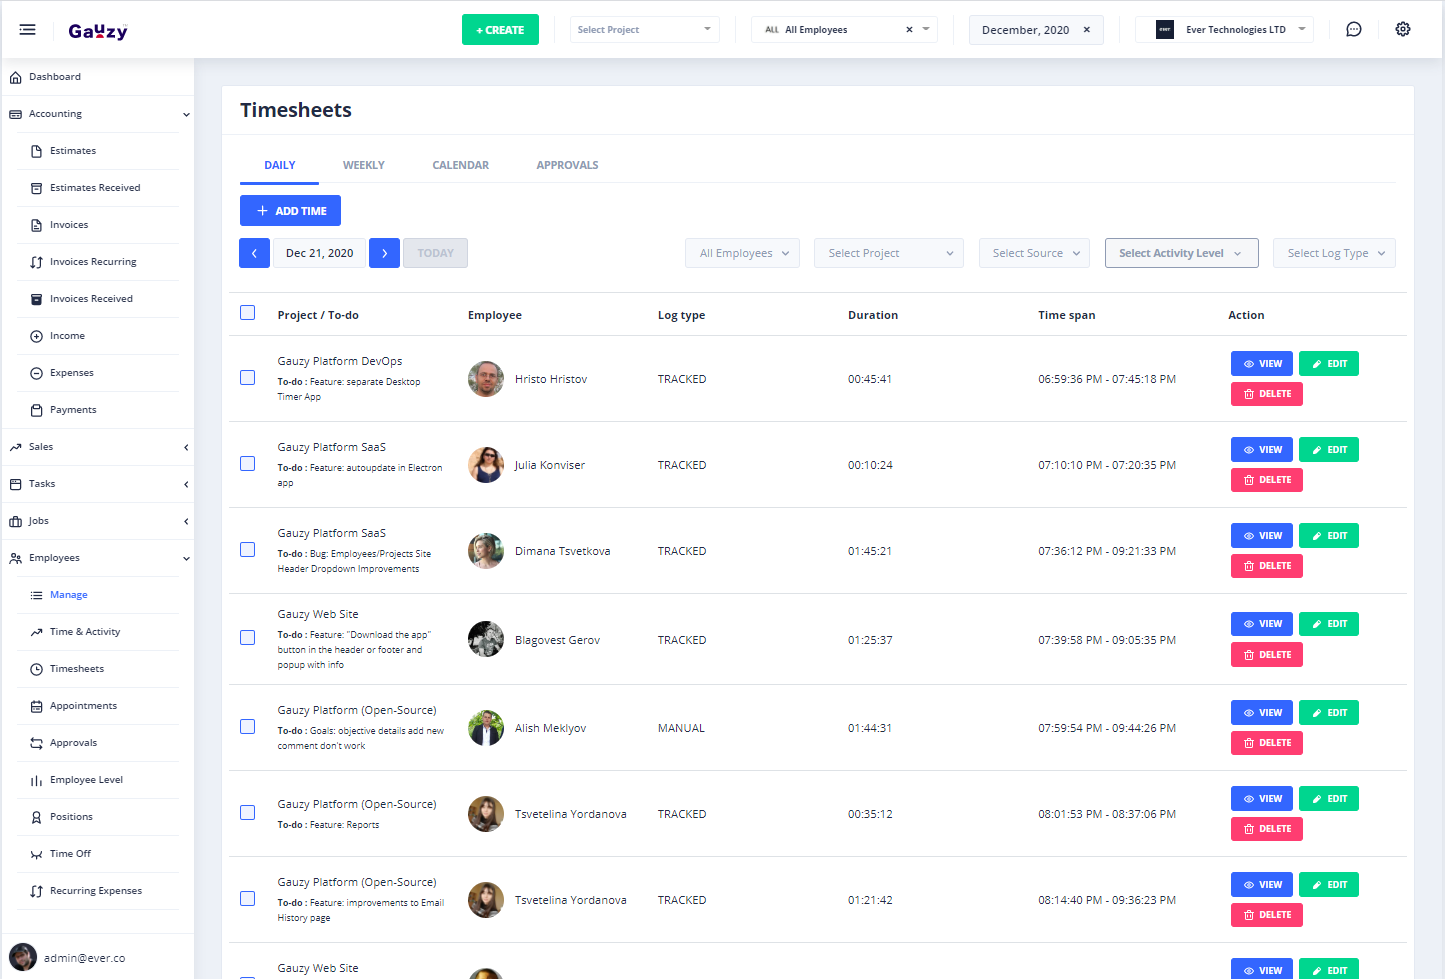This screenshot has height=979, width=1445.
Task: Click the Dashboard home icon
Action: point(16,77)
